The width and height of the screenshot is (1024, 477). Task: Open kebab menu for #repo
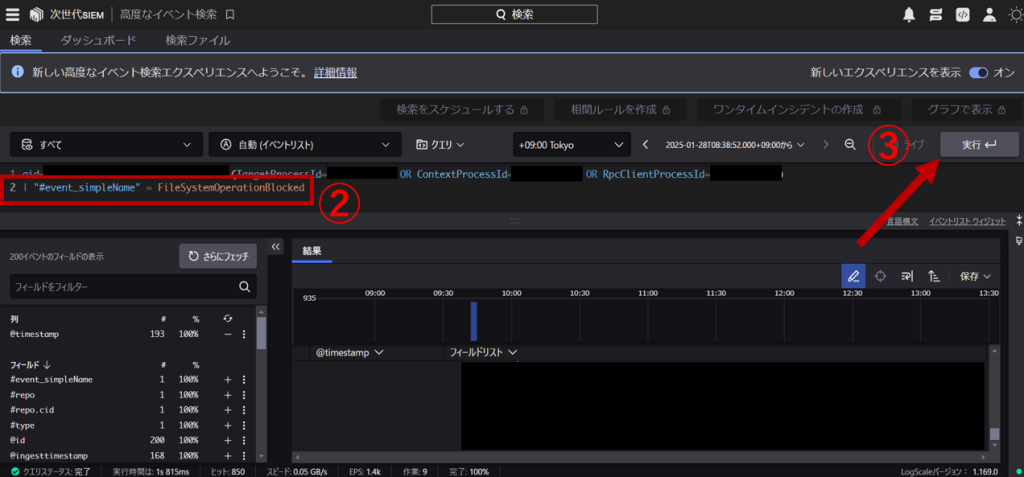coord(244,395)
